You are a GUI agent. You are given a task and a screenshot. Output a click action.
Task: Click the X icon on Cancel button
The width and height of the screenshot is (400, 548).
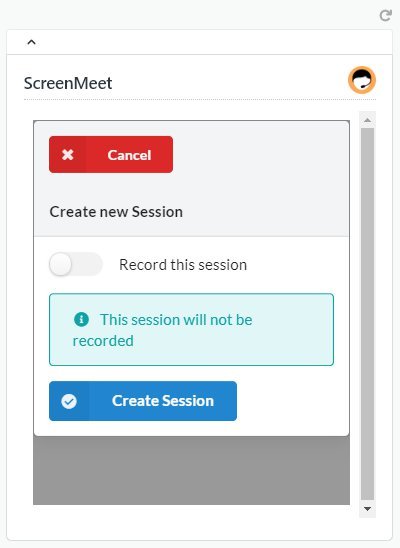pos(67,154)
